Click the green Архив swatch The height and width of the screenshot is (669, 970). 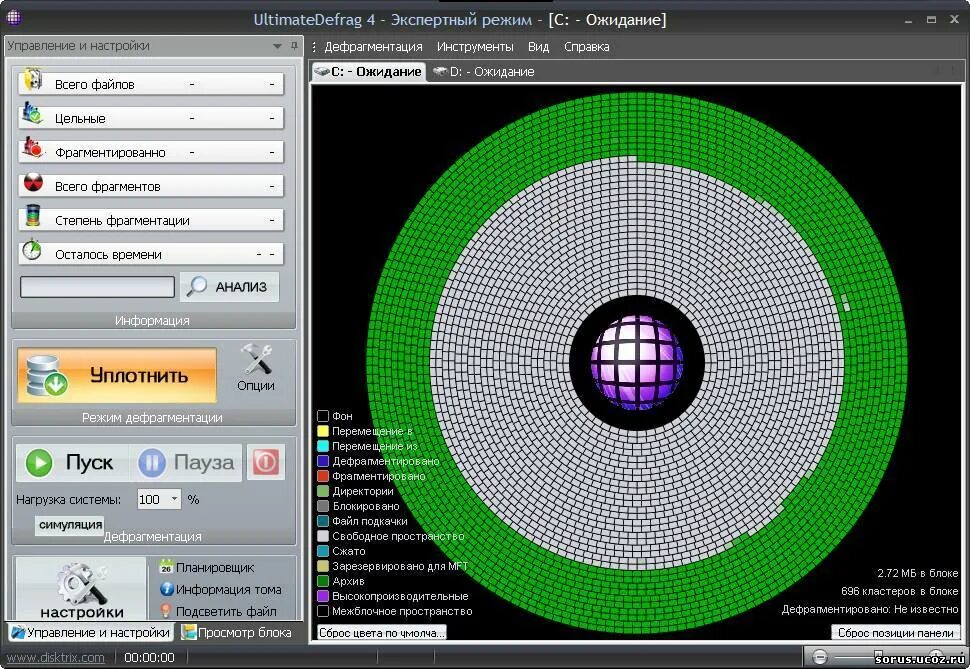pyautogui.click(x=323, y=581)
